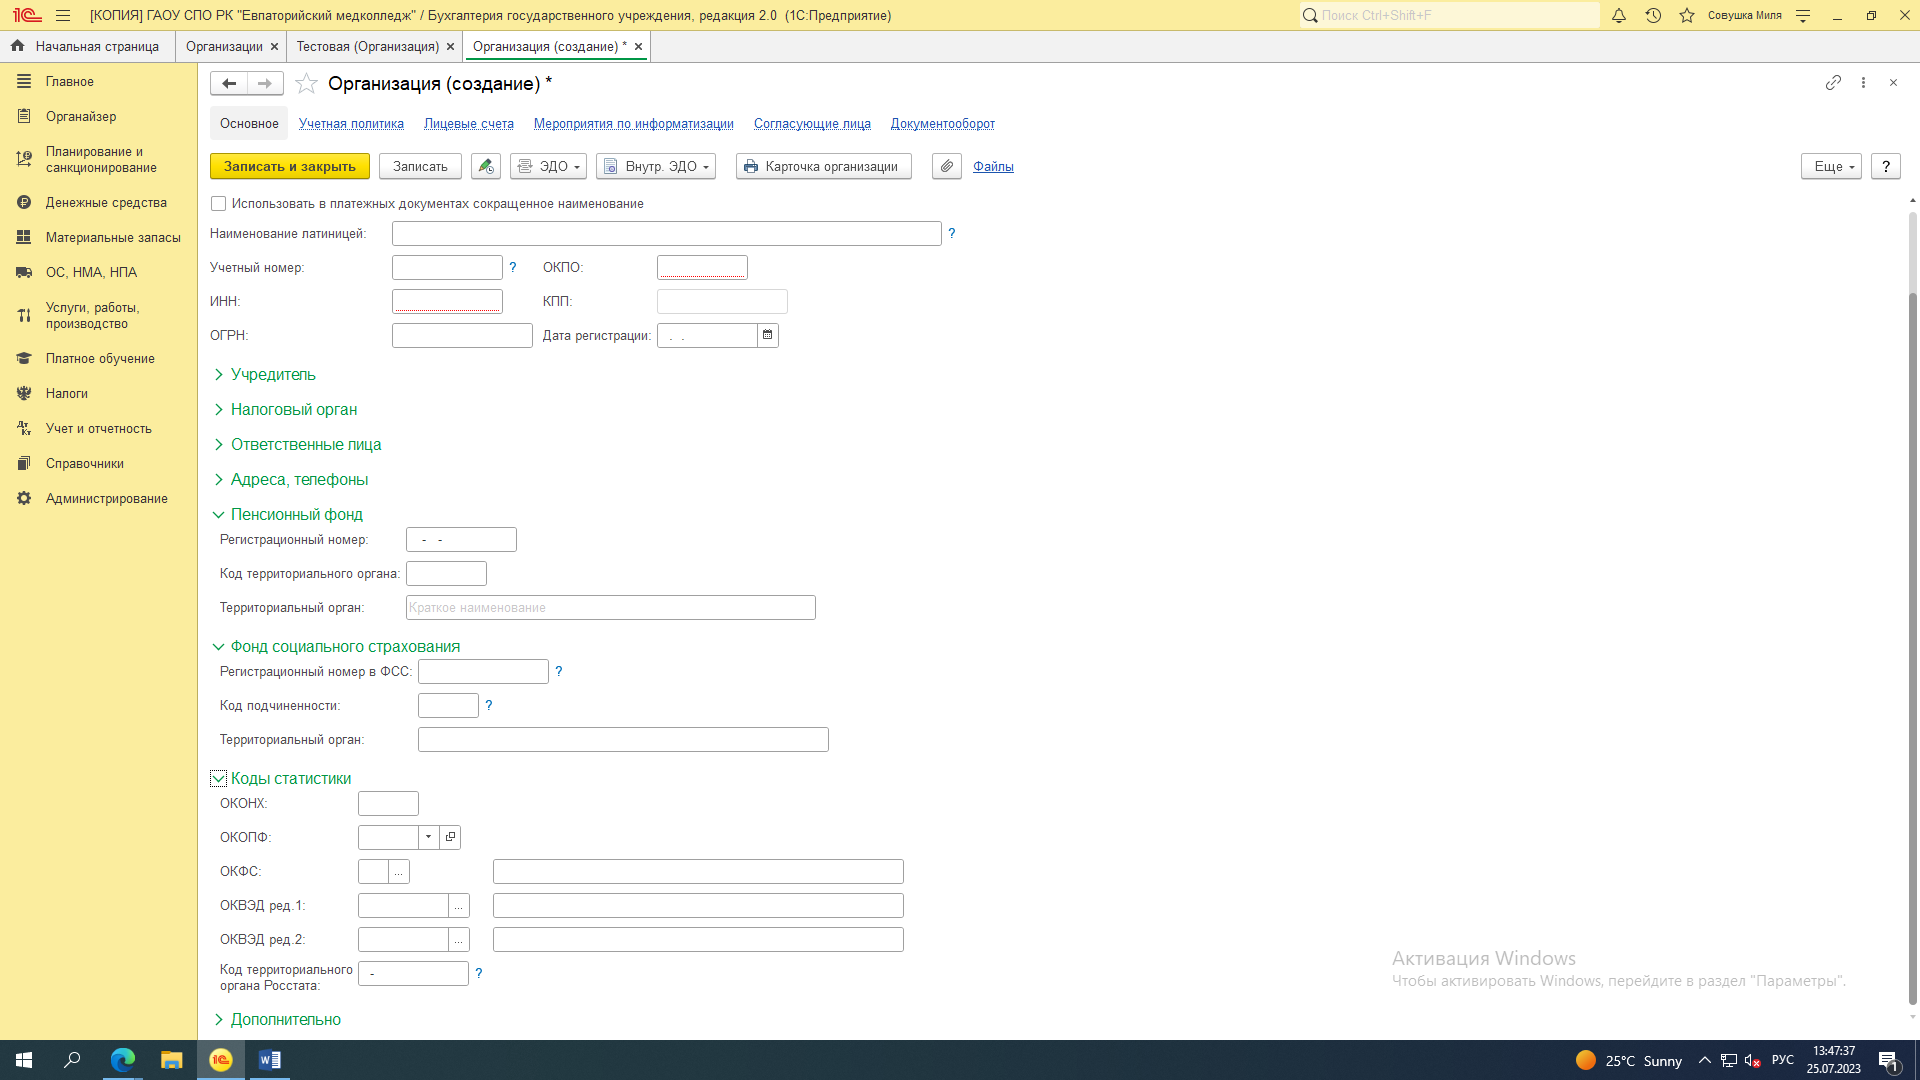This screenshot has width=1920, height=1080.
Task: Open ОКОПФ item with the open button
Action: pos(450,837)
